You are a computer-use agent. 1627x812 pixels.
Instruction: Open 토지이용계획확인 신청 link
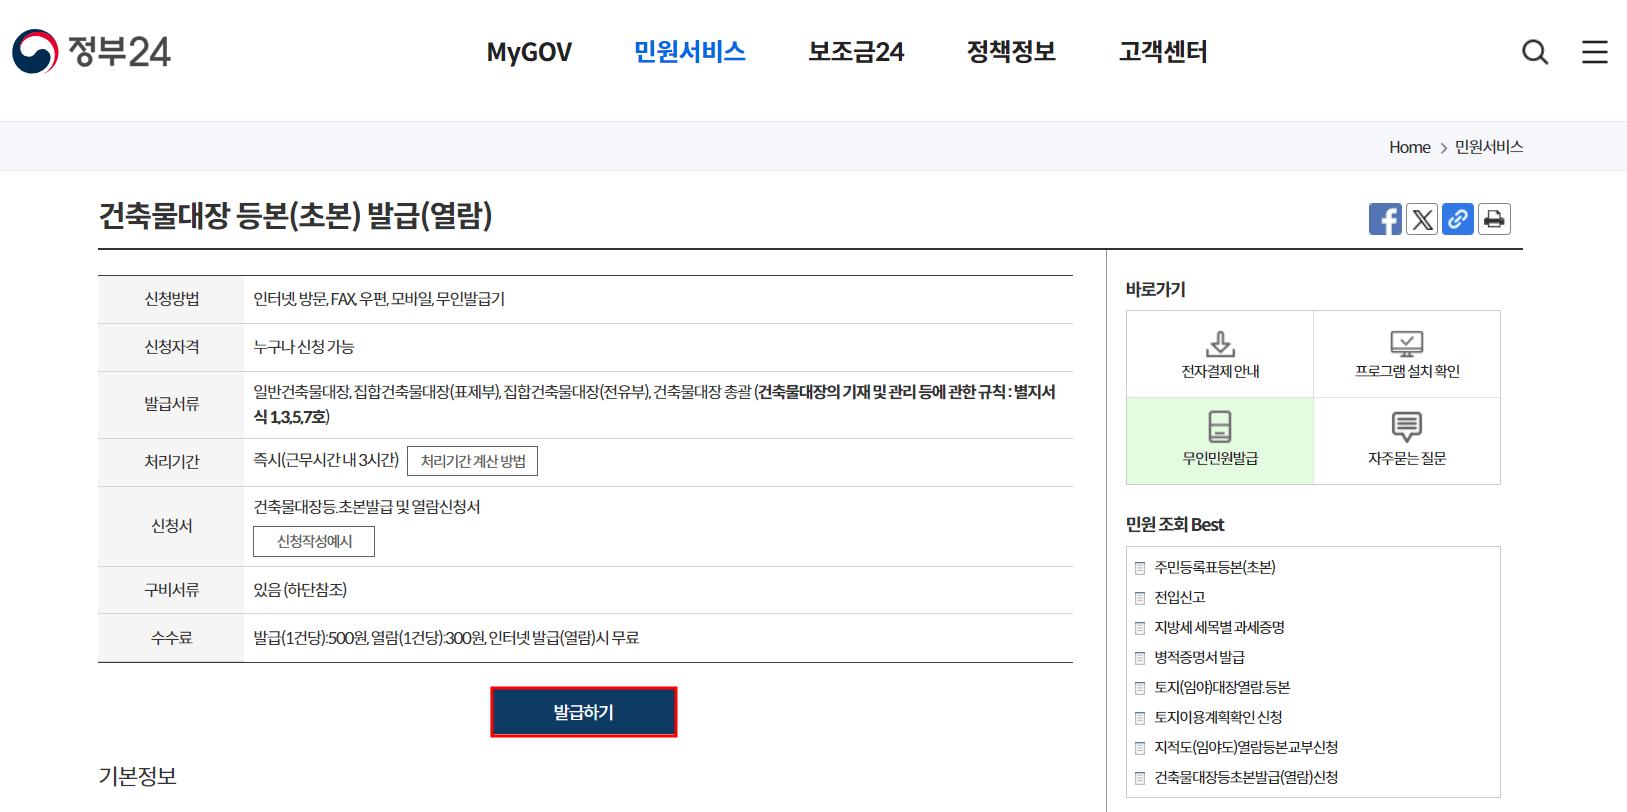1218,717
